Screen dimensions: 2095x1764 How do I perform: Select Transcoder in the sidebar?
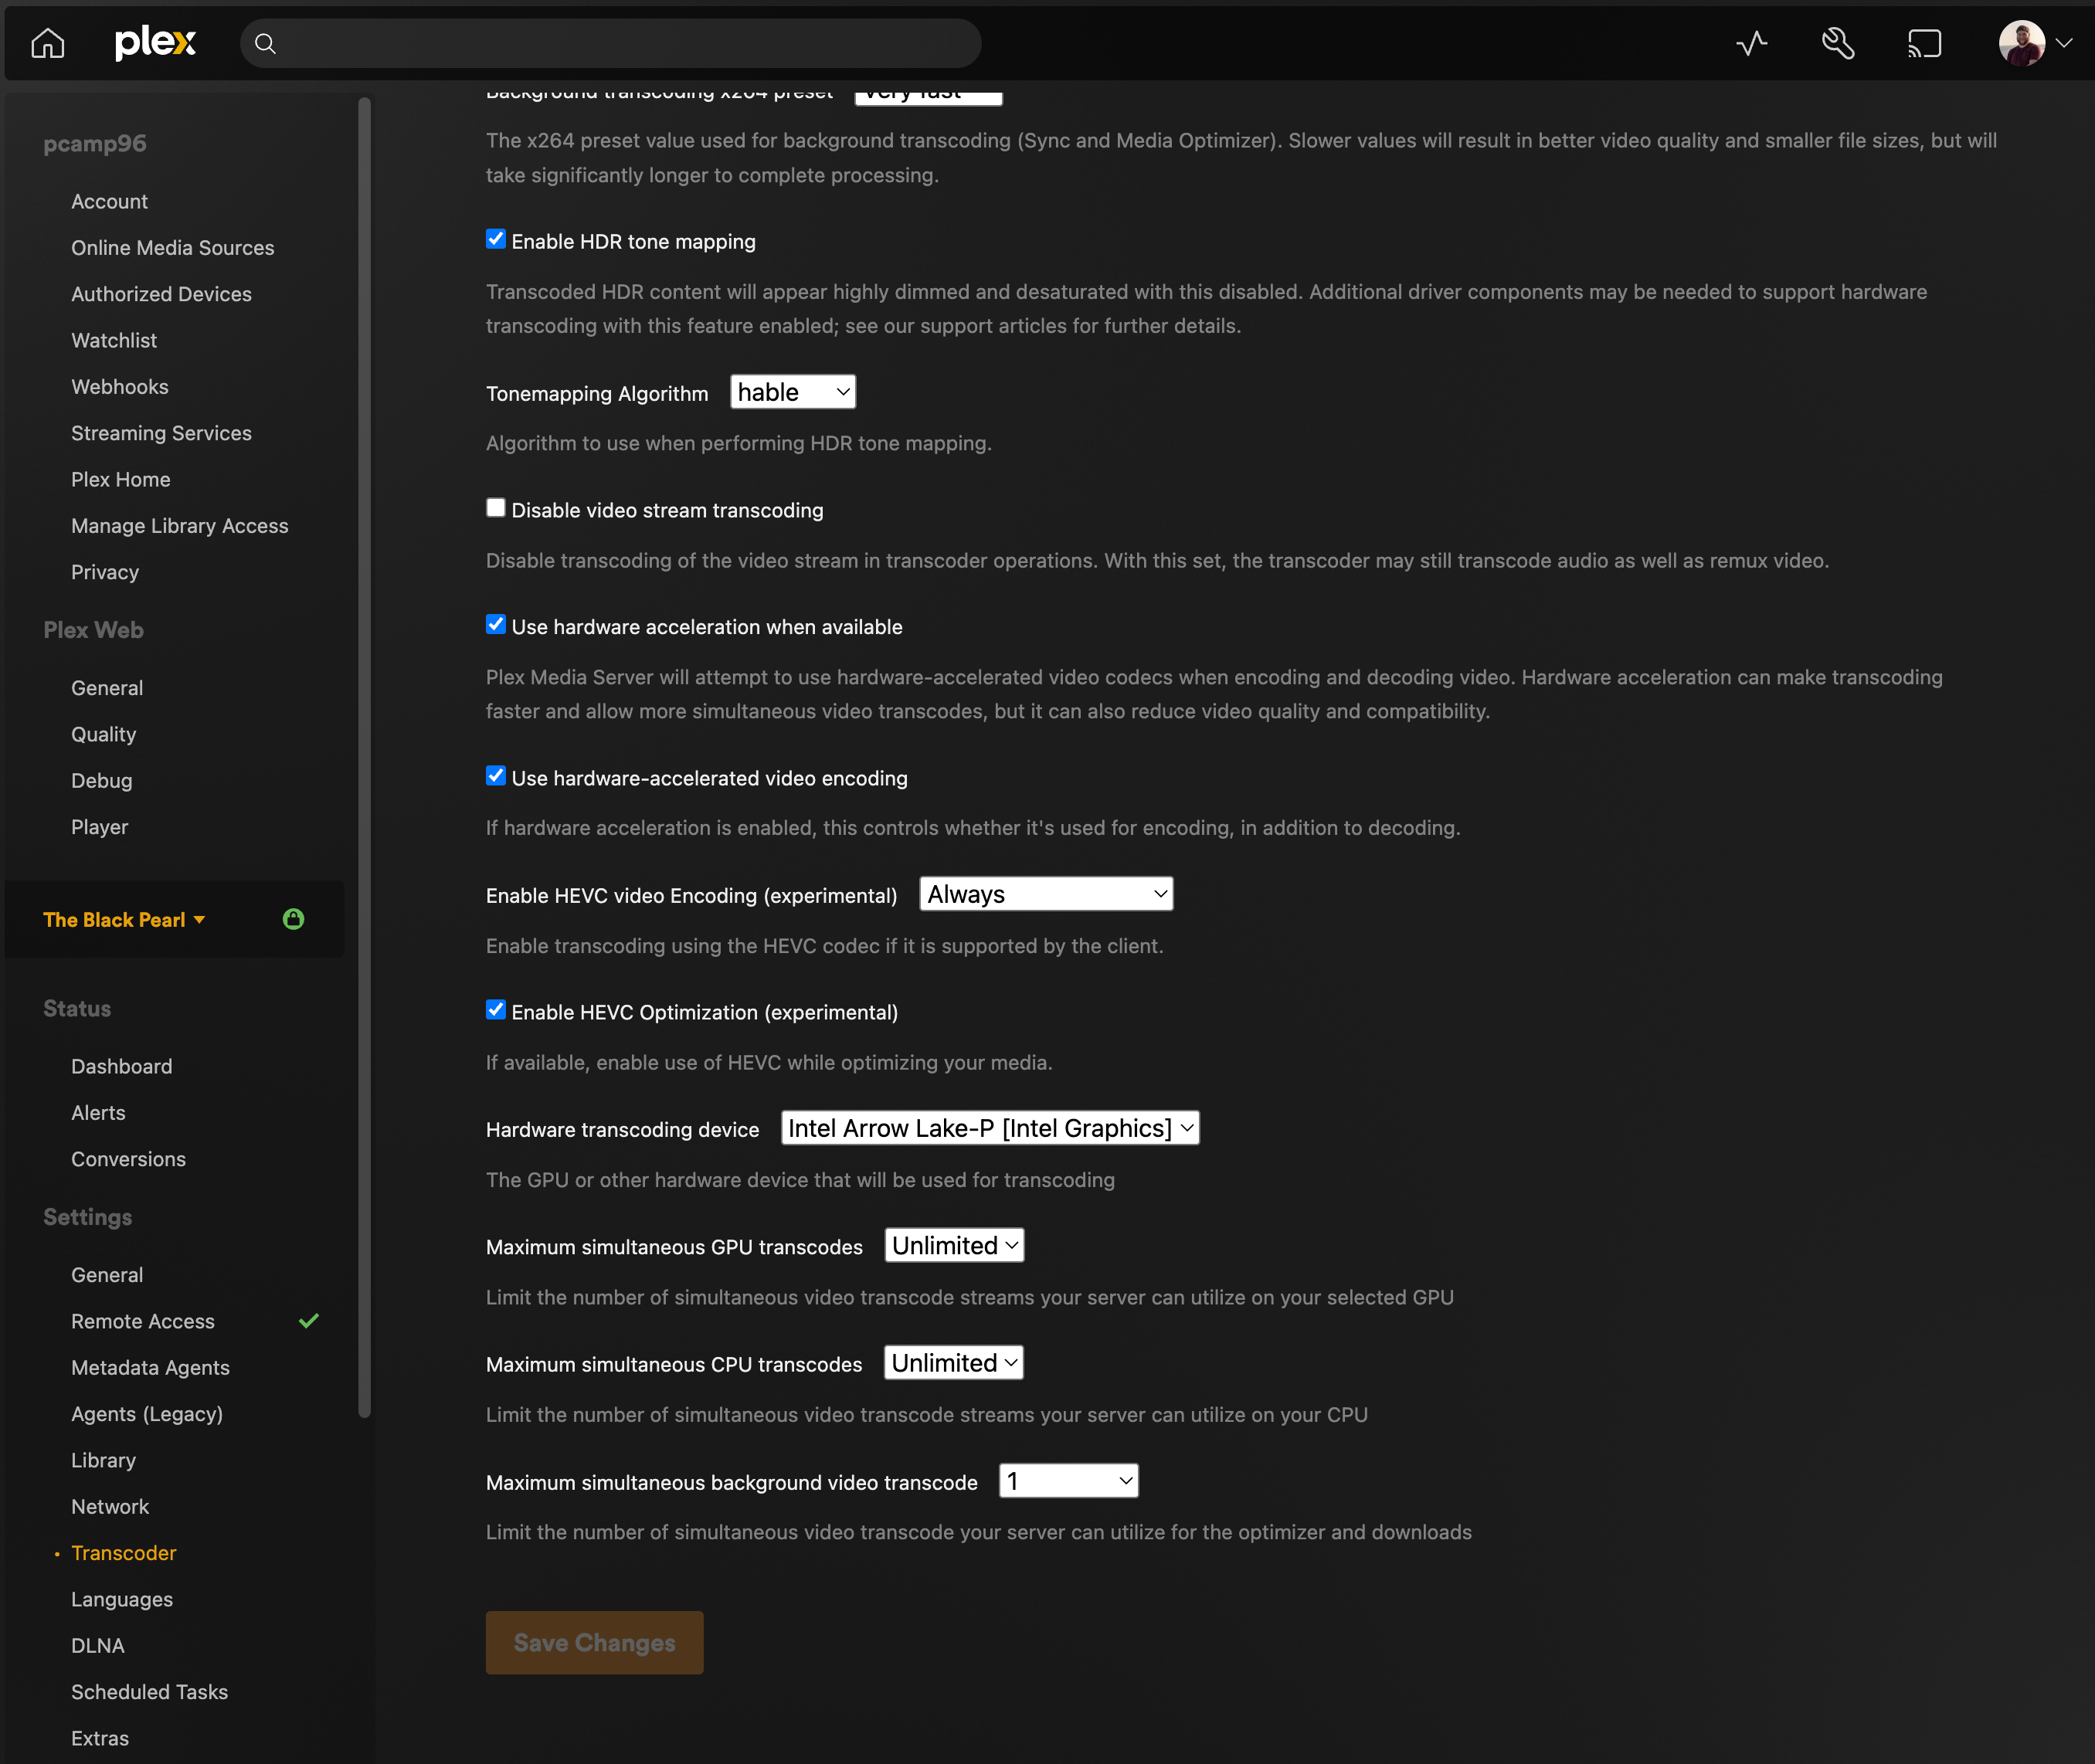(x=123, y=1553)
